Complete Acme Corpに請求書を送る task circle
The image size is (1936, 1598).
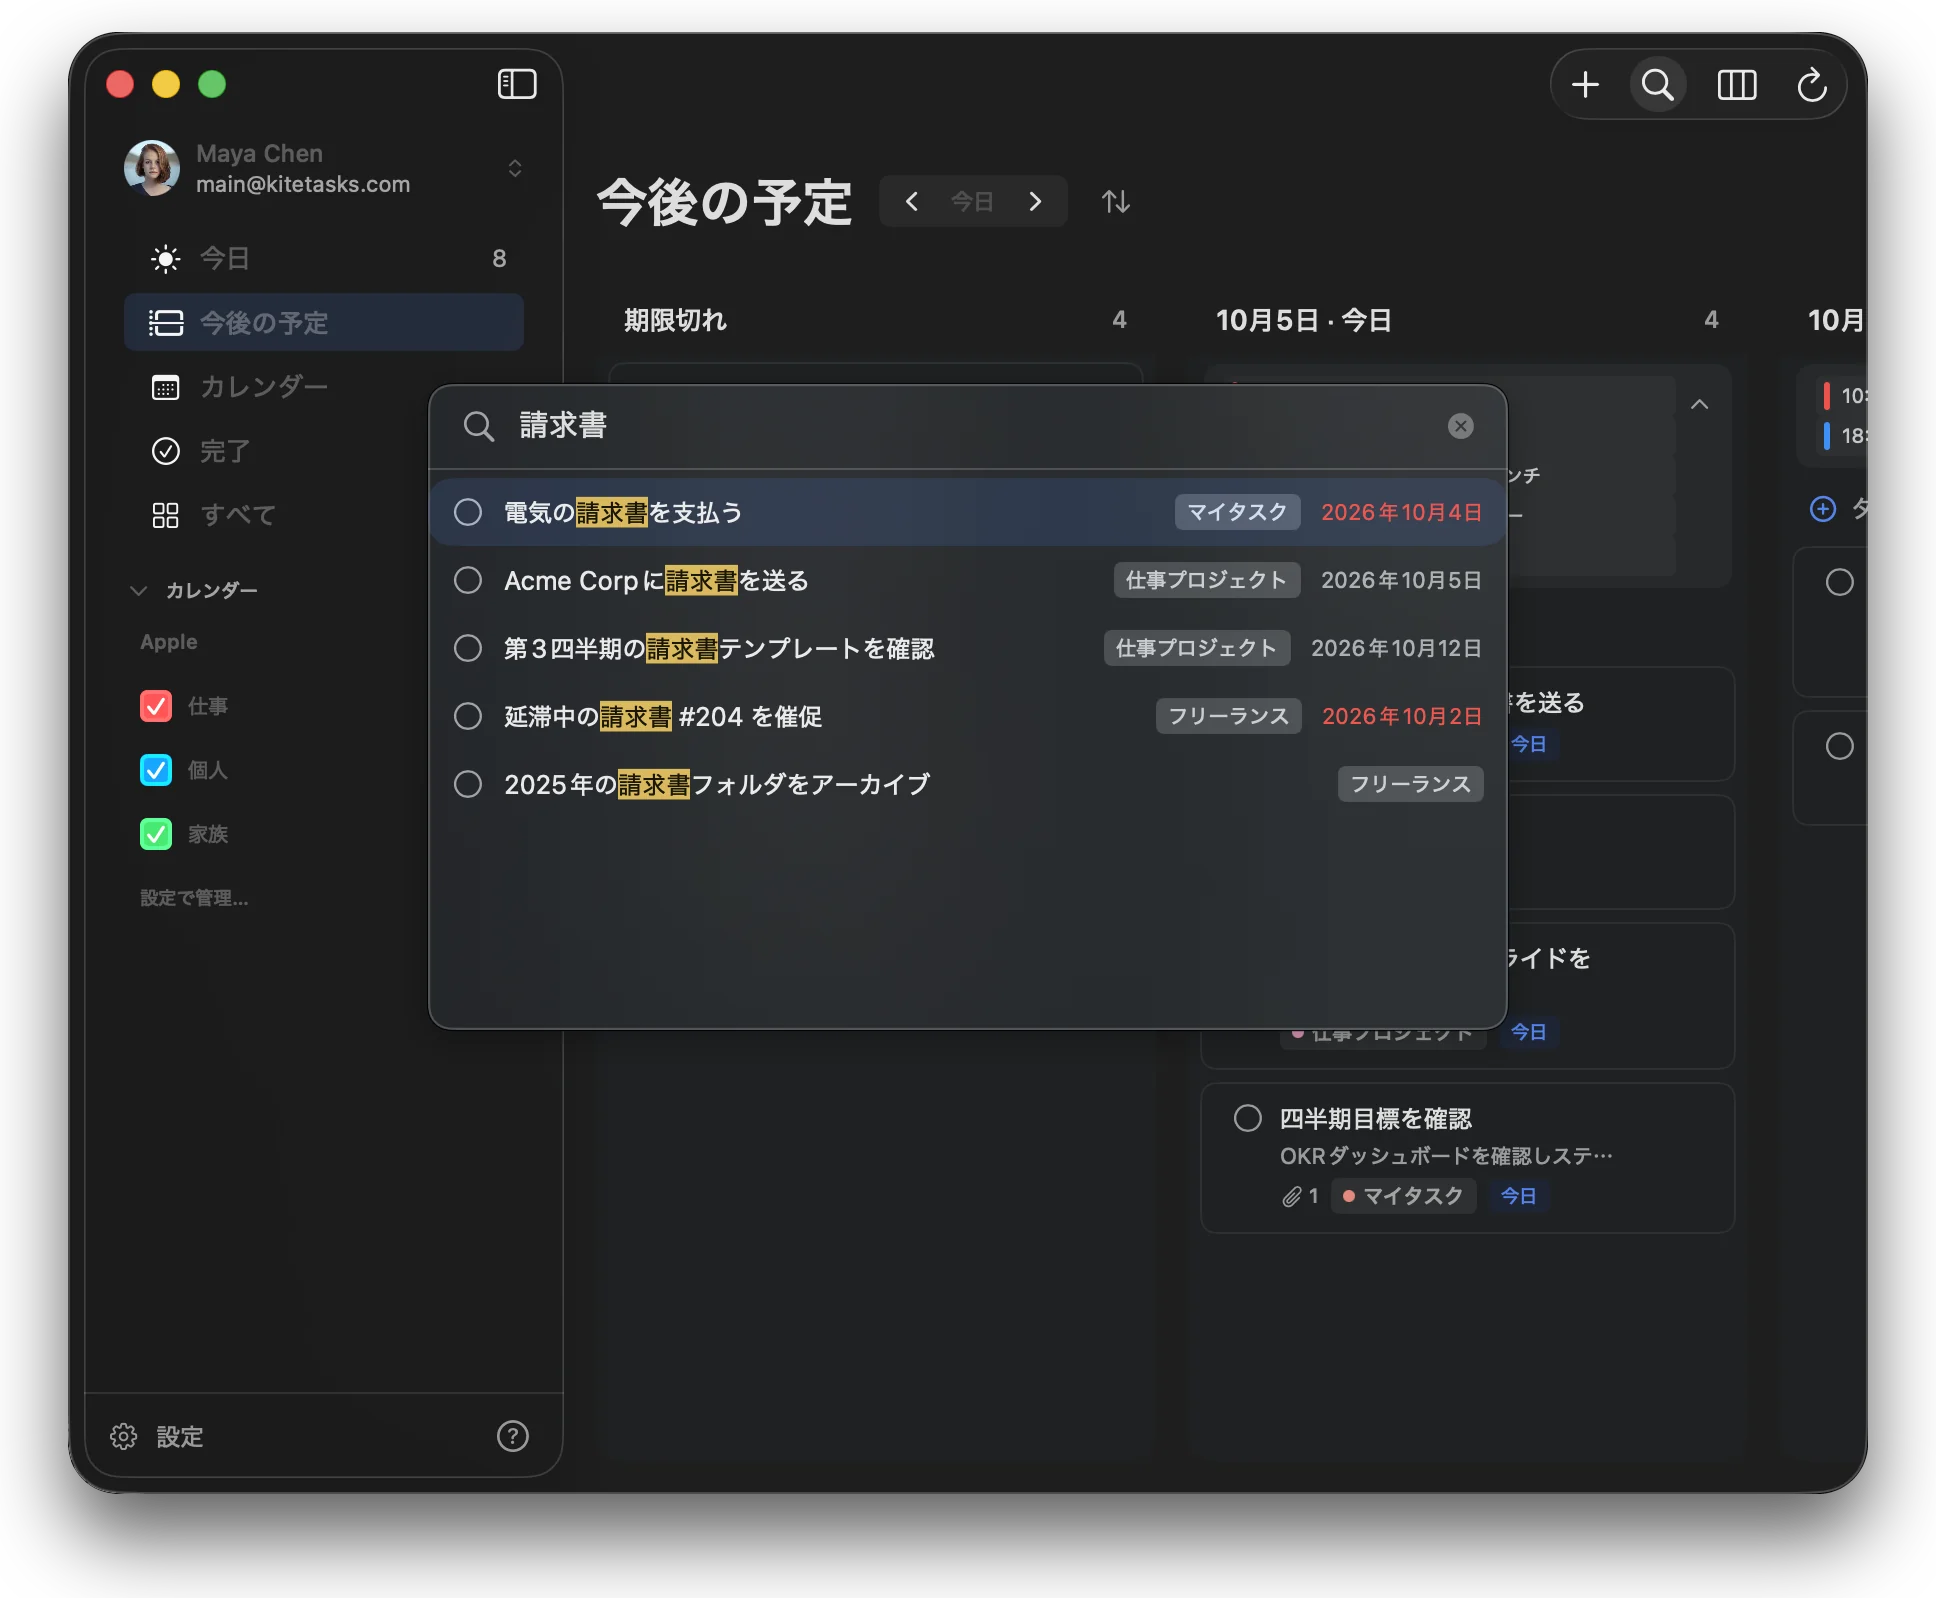[x=468, y=580]
